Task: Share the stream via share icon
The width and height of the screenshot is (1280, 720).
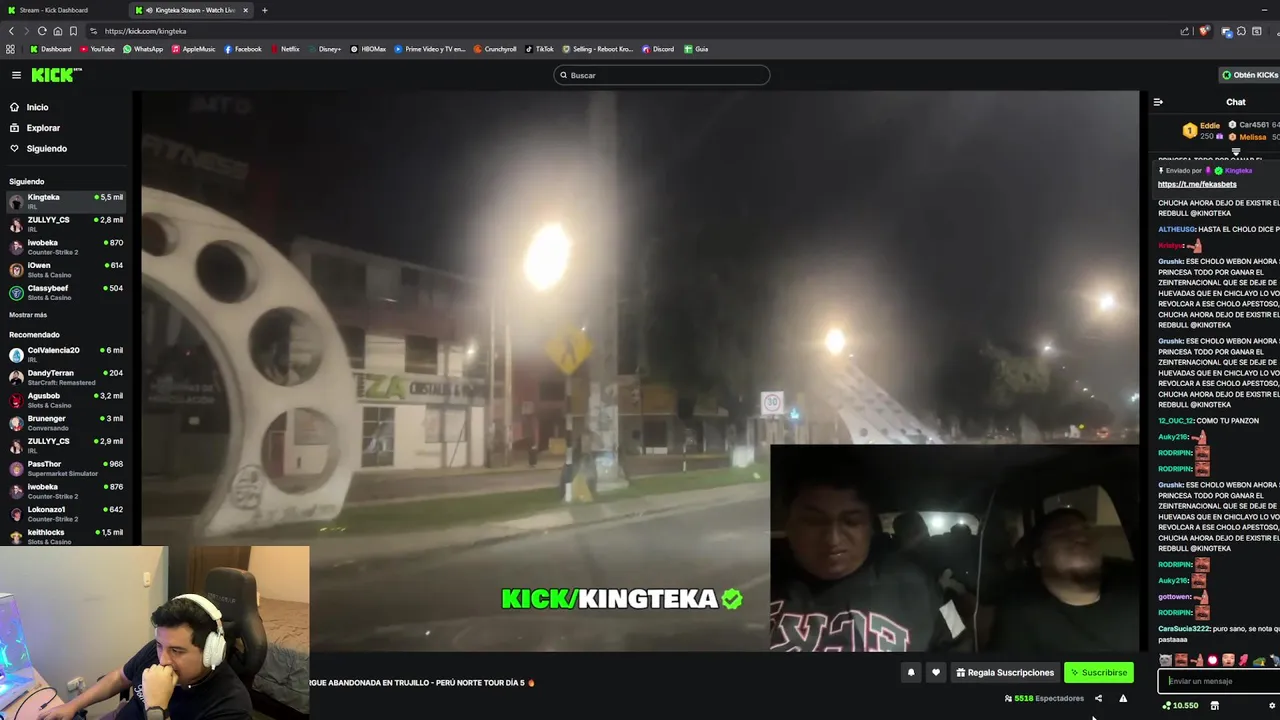Action: (x=1098, y=699)
